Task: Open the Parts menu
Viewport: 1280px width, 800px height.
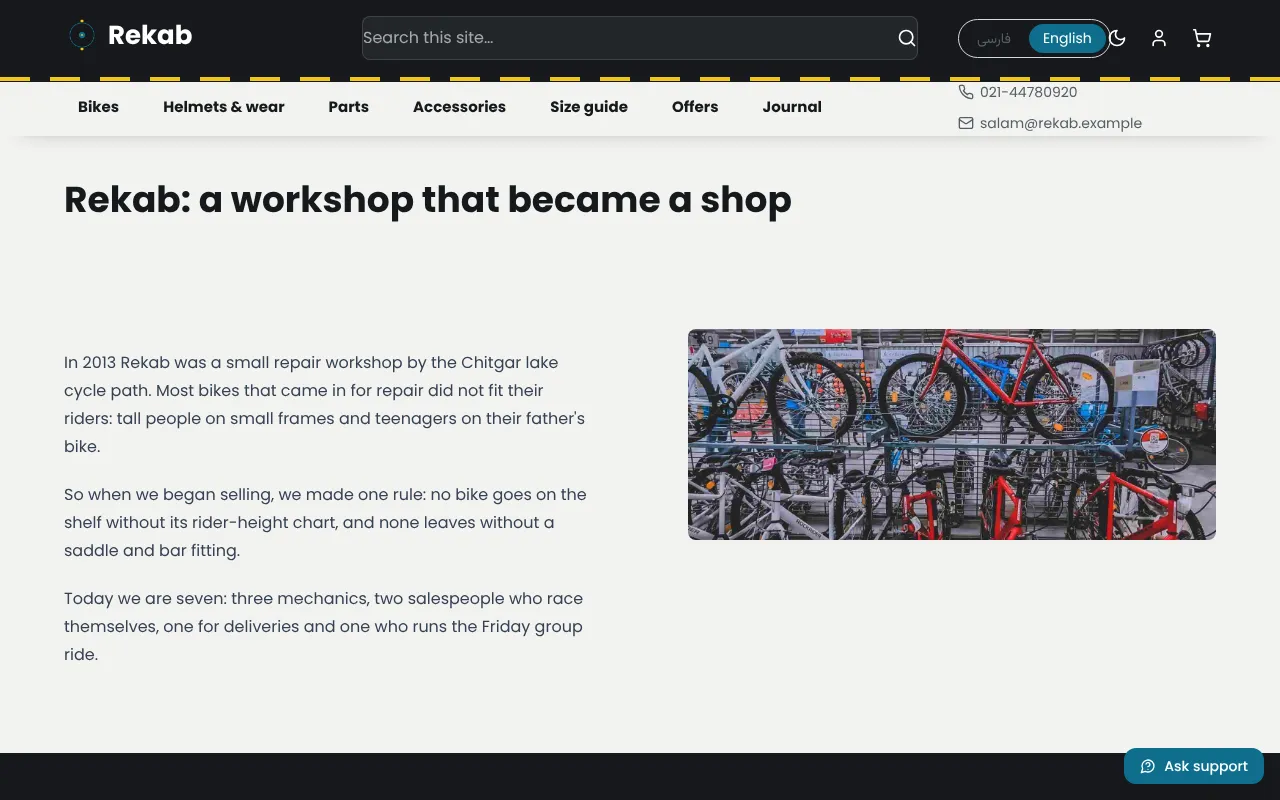Action: tap(349, 107)
